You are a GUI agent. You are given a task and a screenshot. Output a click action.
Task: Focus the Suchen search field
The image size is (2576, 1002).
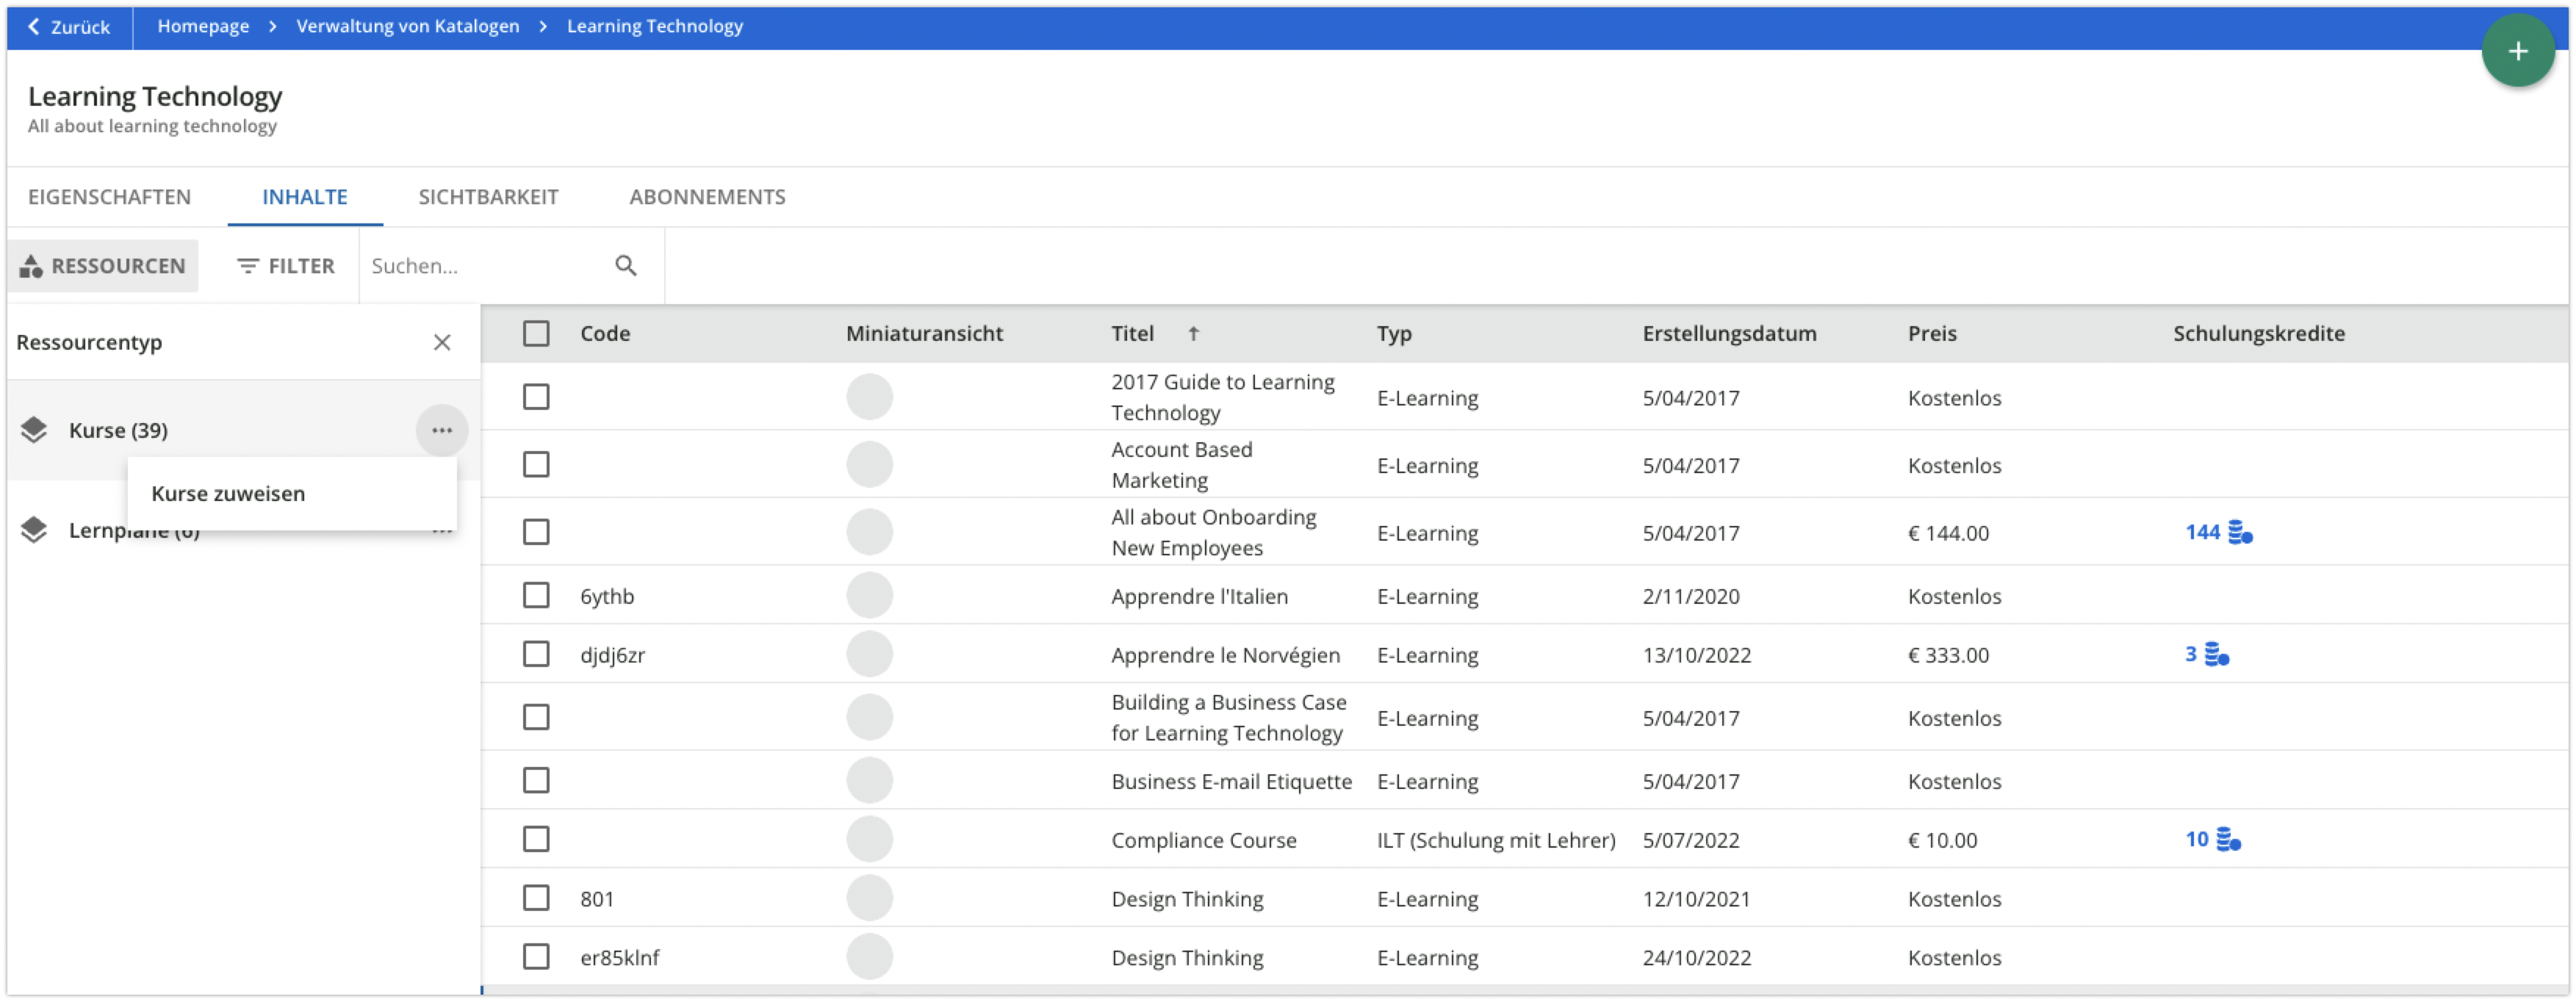pos(485,266)
